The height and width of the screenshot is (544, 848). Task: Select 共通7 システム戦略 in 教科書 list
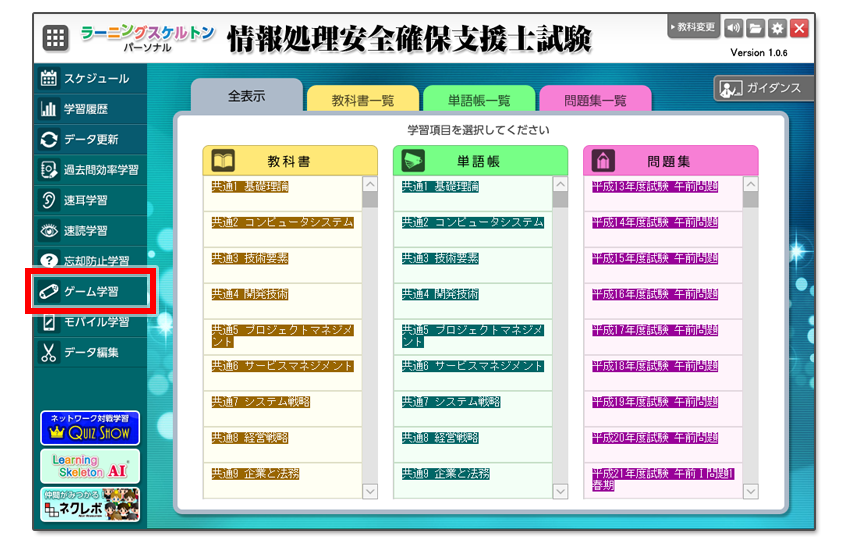point(282,408)
